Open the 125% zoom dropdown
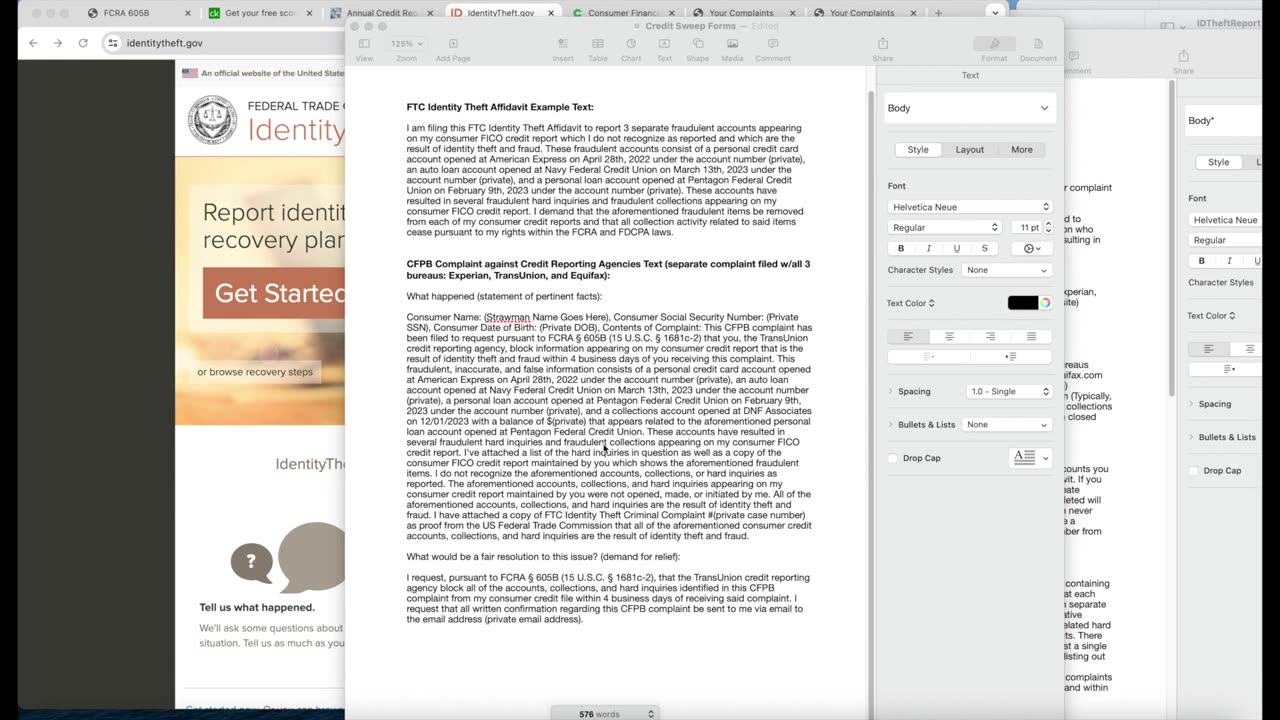Screen dimensions: 1280x720 [x=406, y=44]
